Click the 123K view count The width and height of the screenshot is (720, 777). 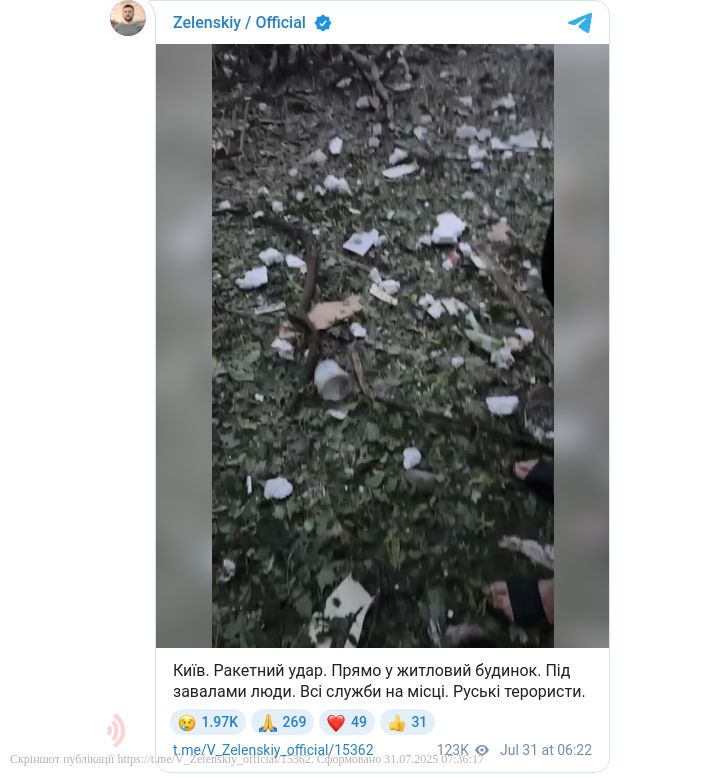tap(452, 750)
